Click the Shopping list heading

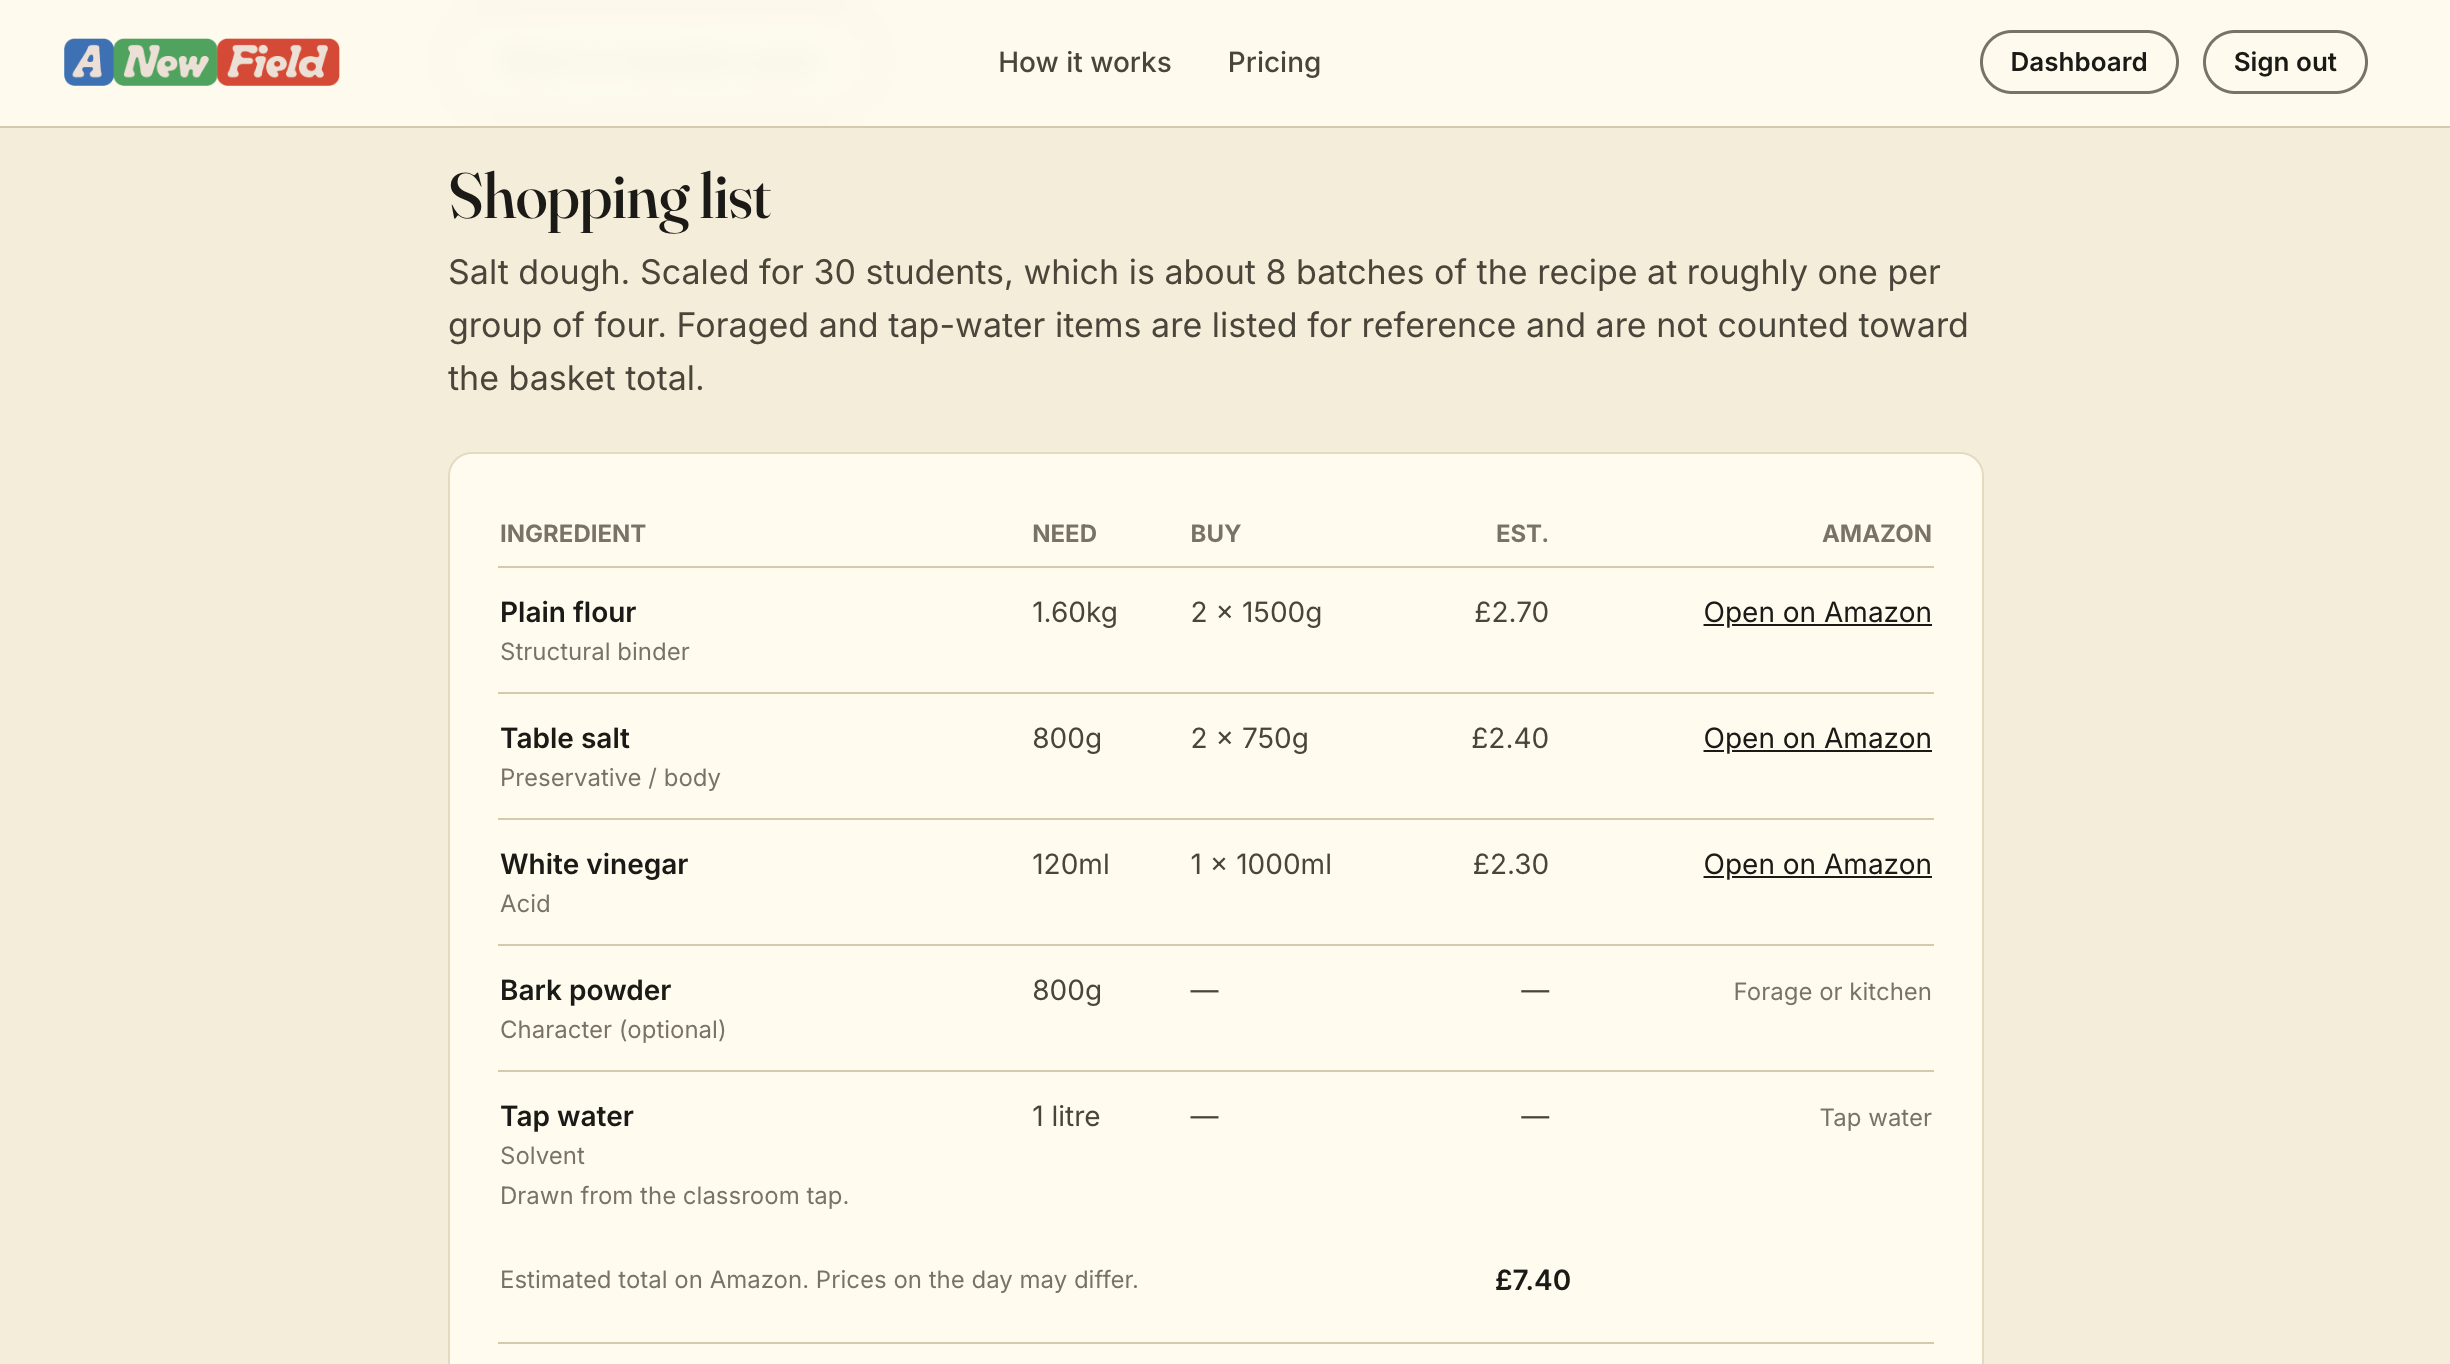[608, 198]
